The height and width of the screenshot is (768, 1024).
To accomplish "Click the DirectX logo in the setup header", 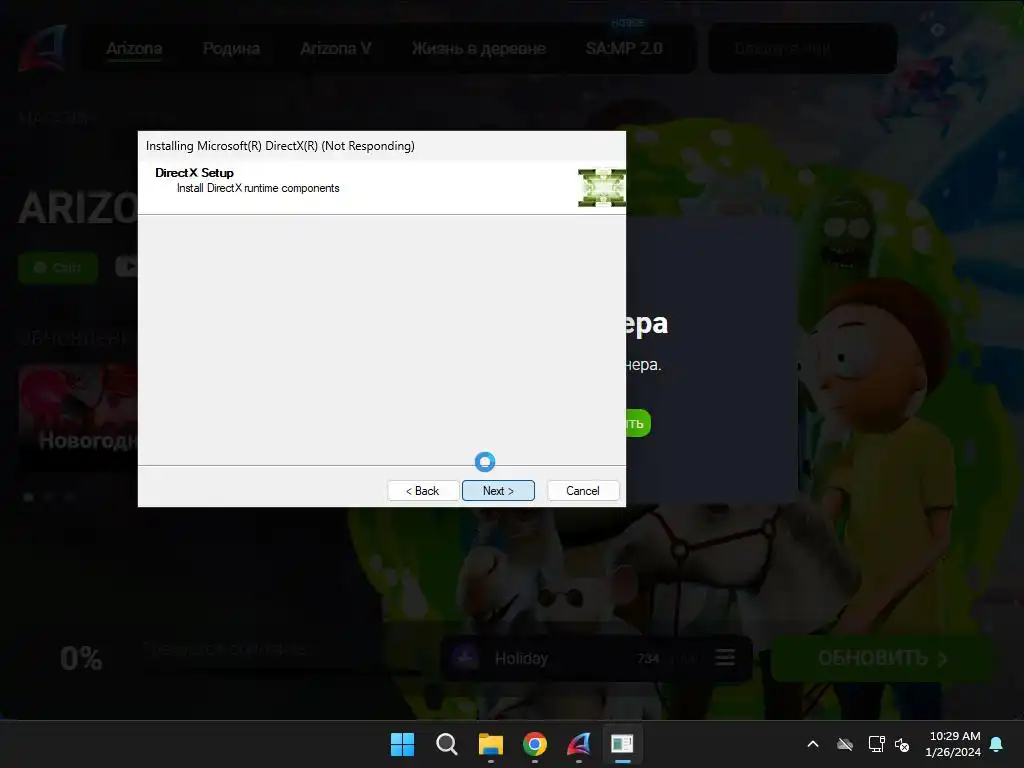I will coord(601,187).
